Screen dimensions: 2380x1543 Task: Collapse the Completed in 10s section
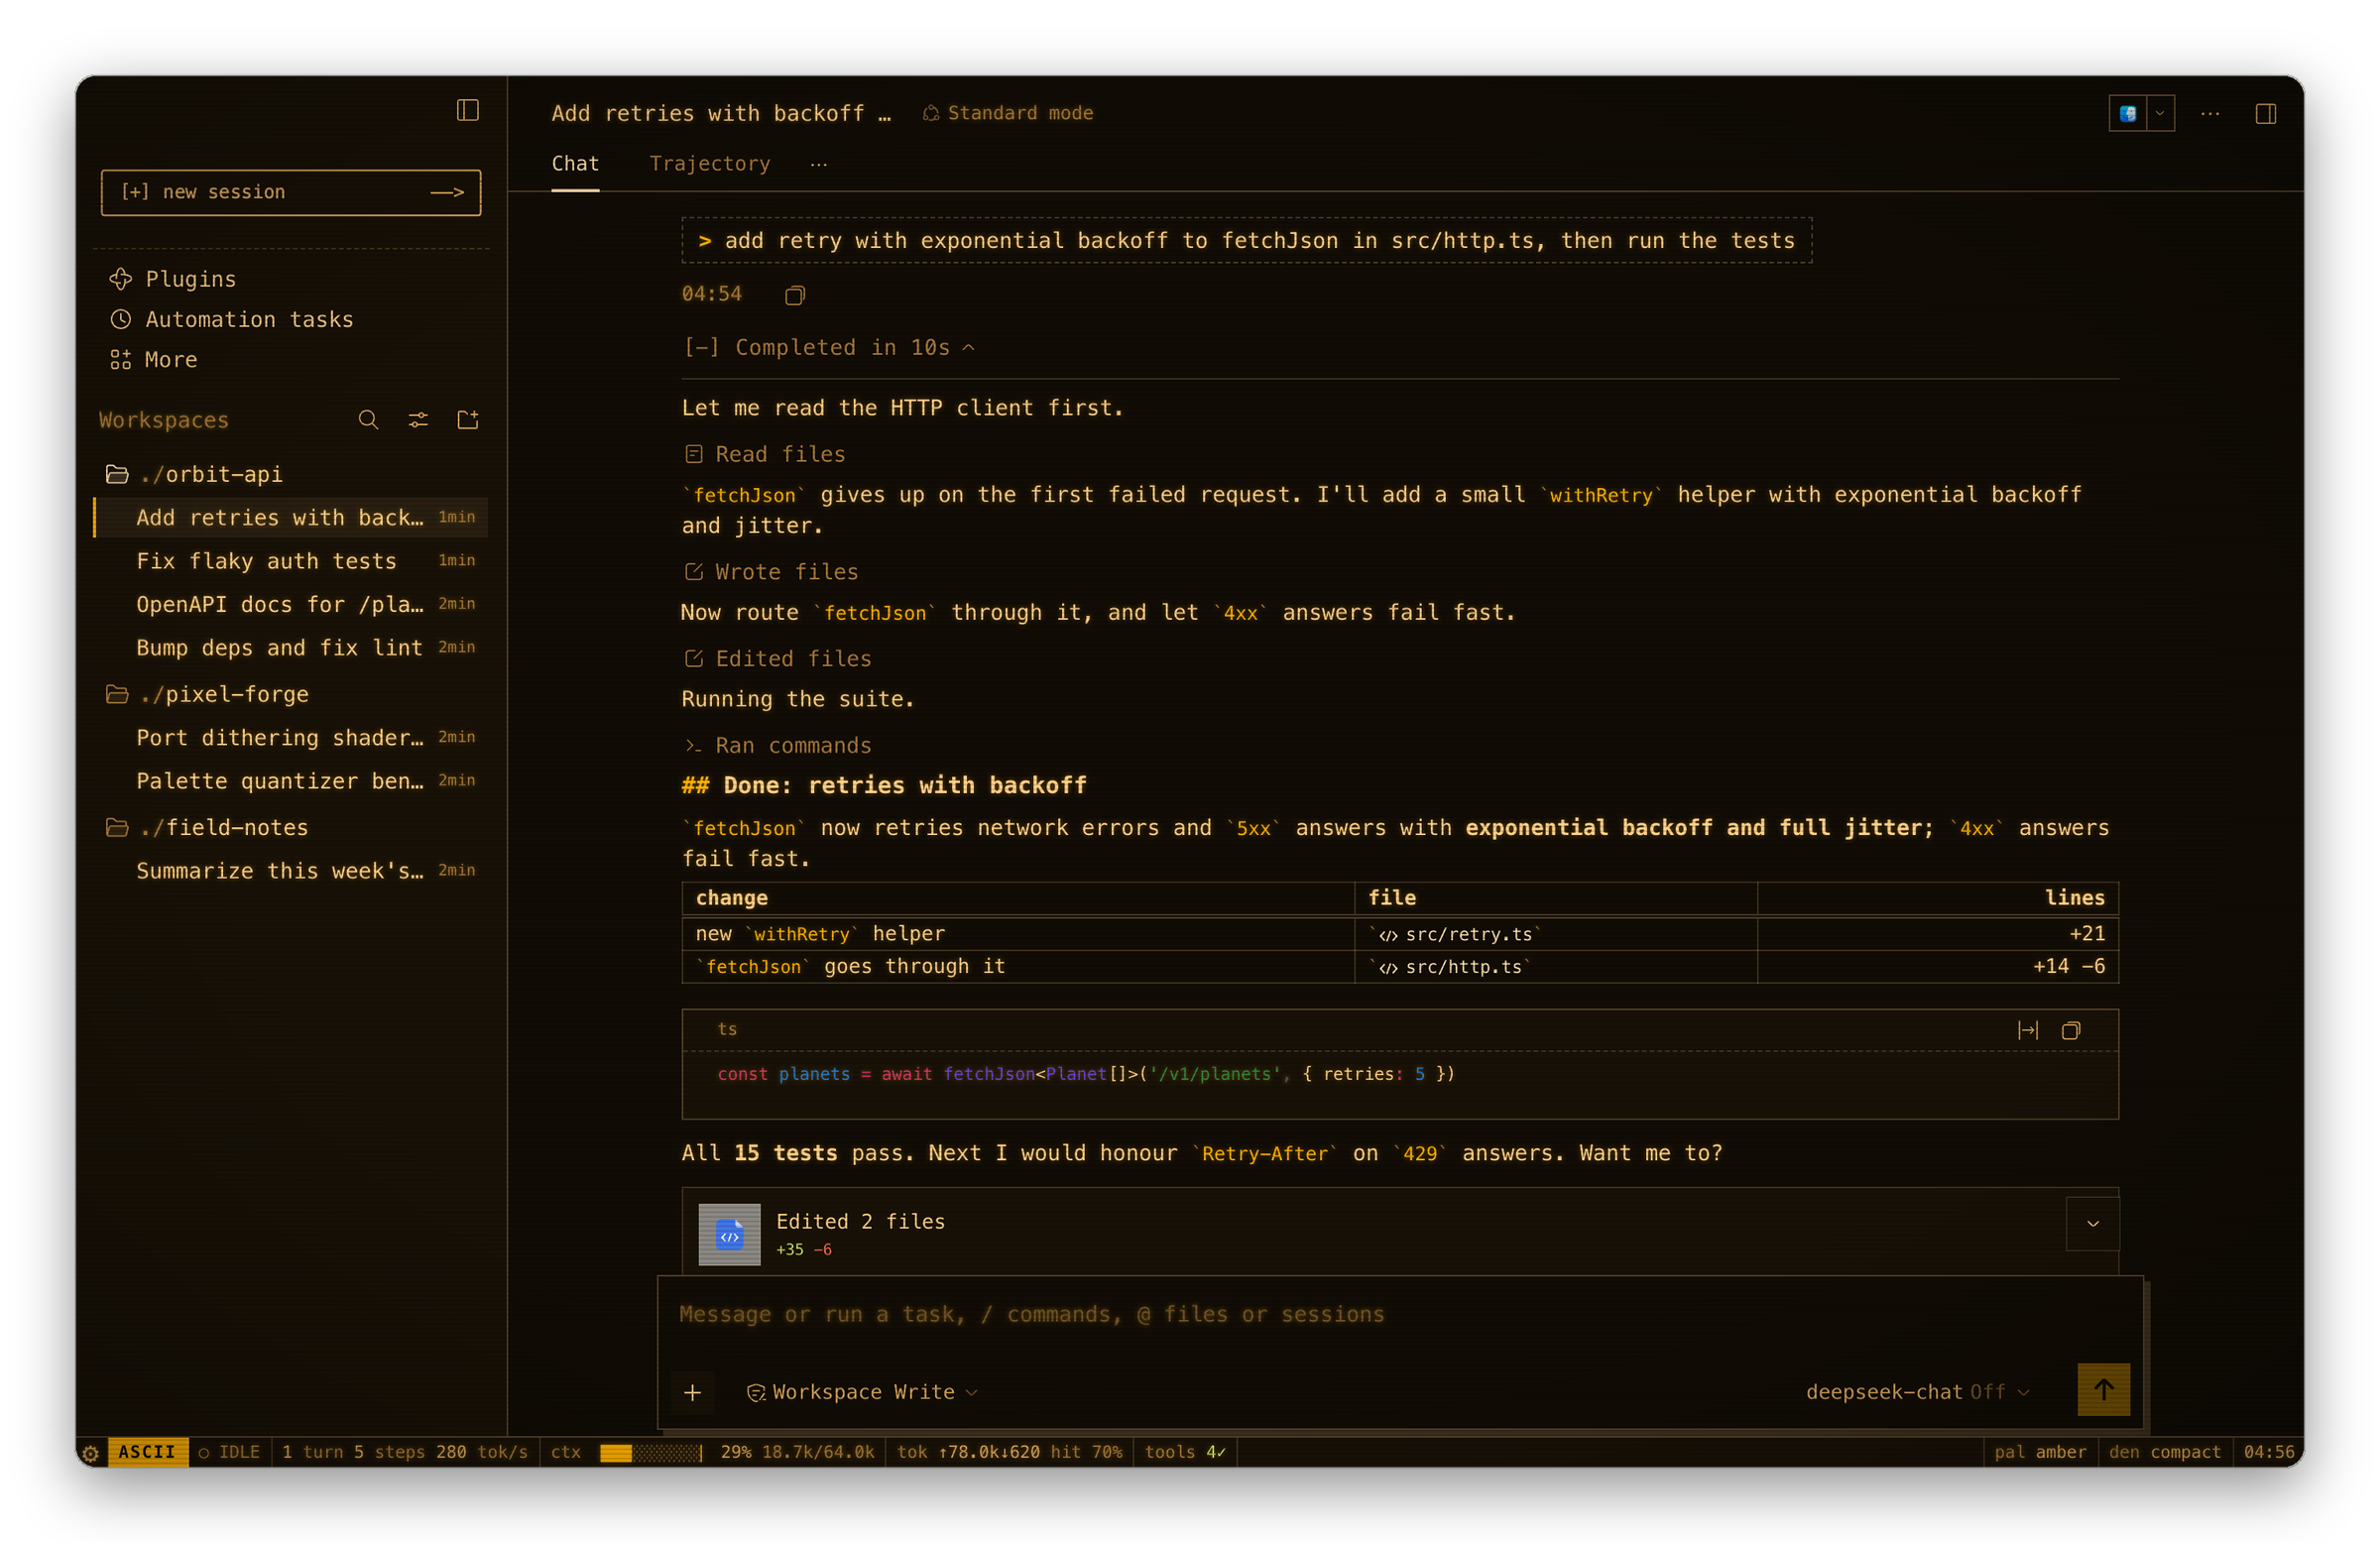tap(829, 347)
